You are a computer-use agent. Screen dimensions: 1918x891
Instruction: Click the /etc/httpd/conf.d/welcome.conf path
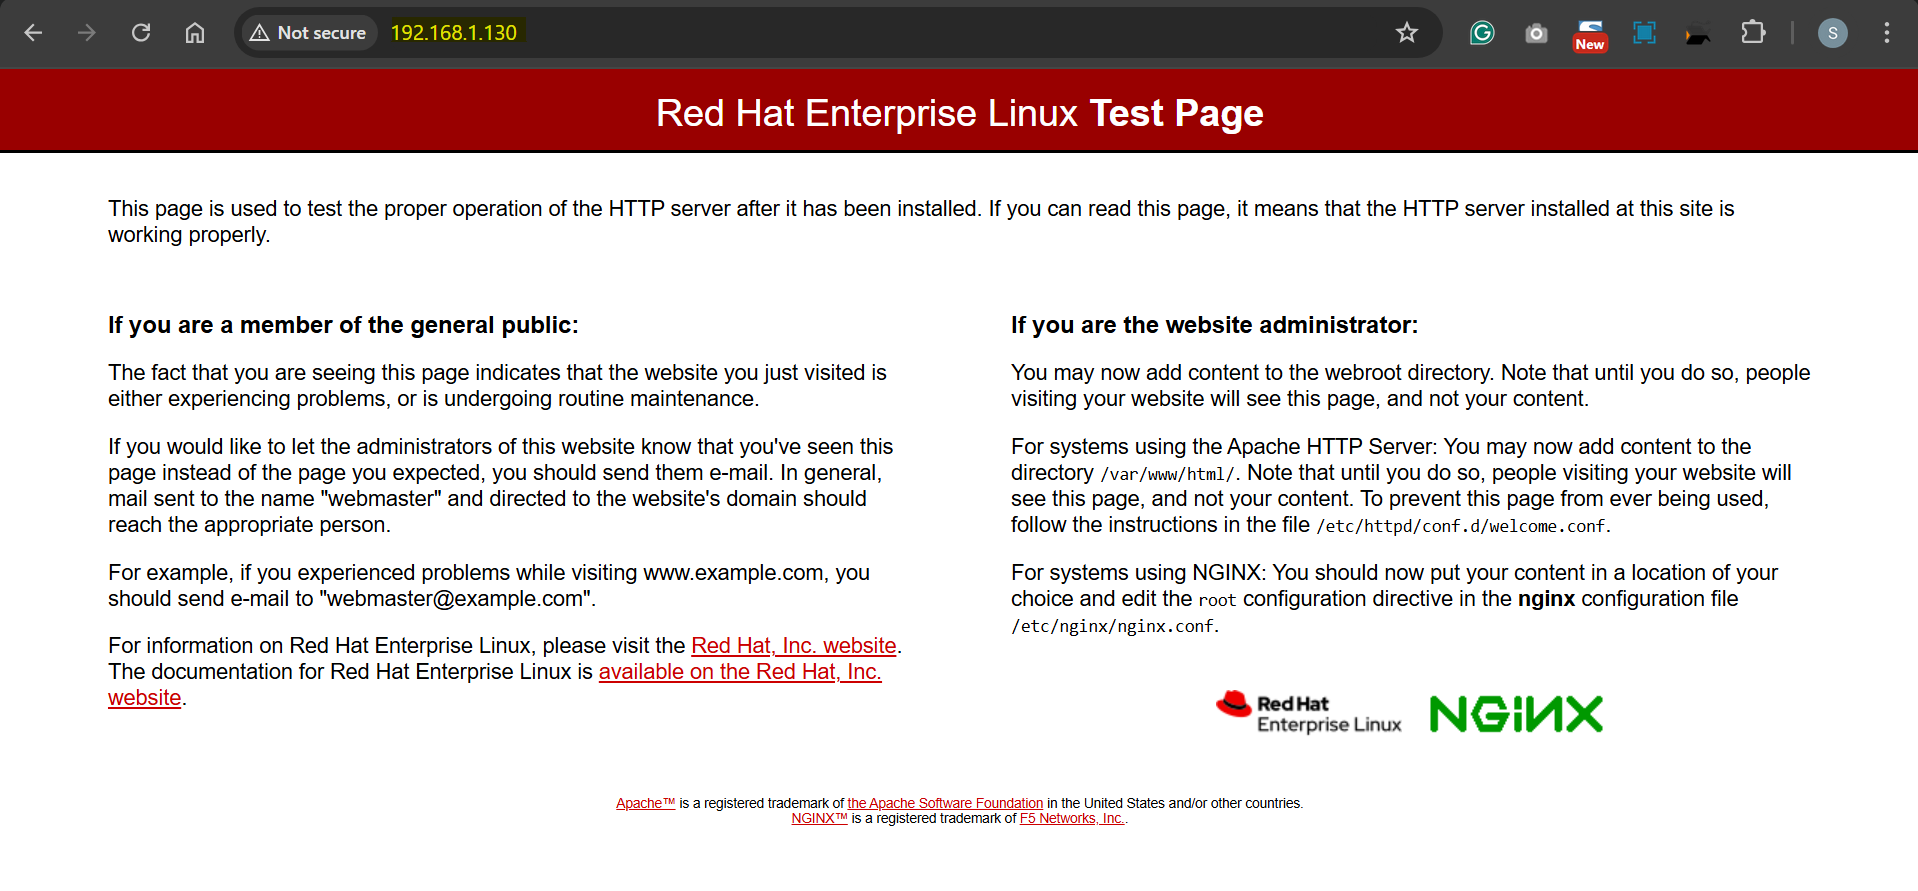[x=1461, y=526]
